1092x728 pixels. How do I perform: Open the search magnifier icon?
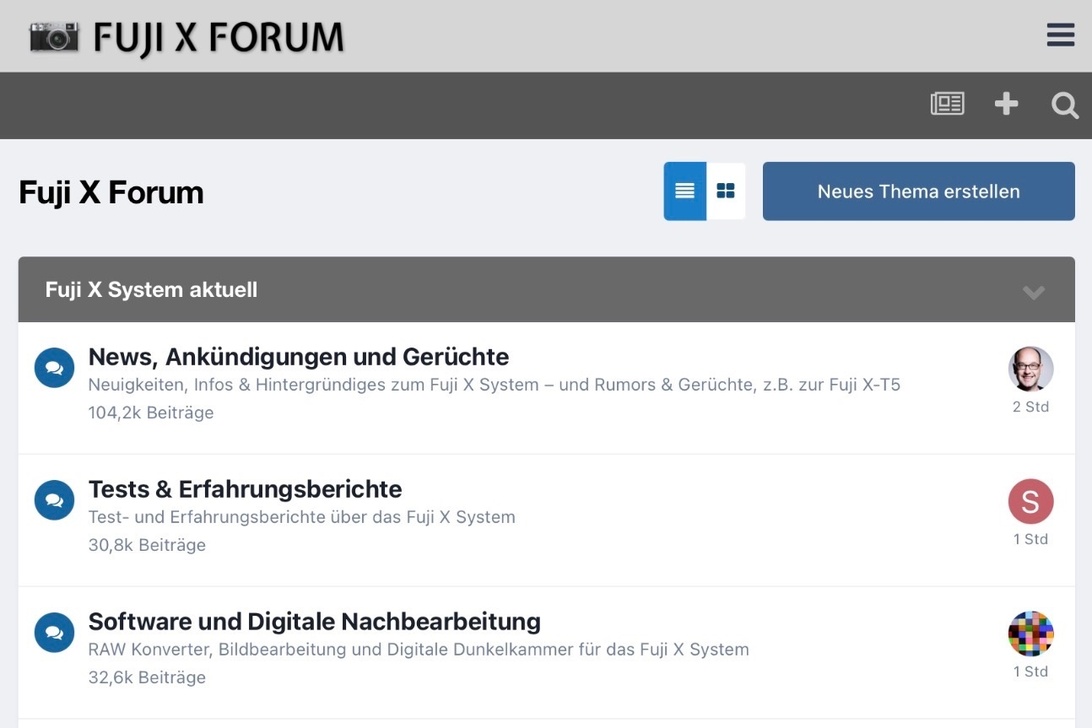click(x=1064, y=105)
